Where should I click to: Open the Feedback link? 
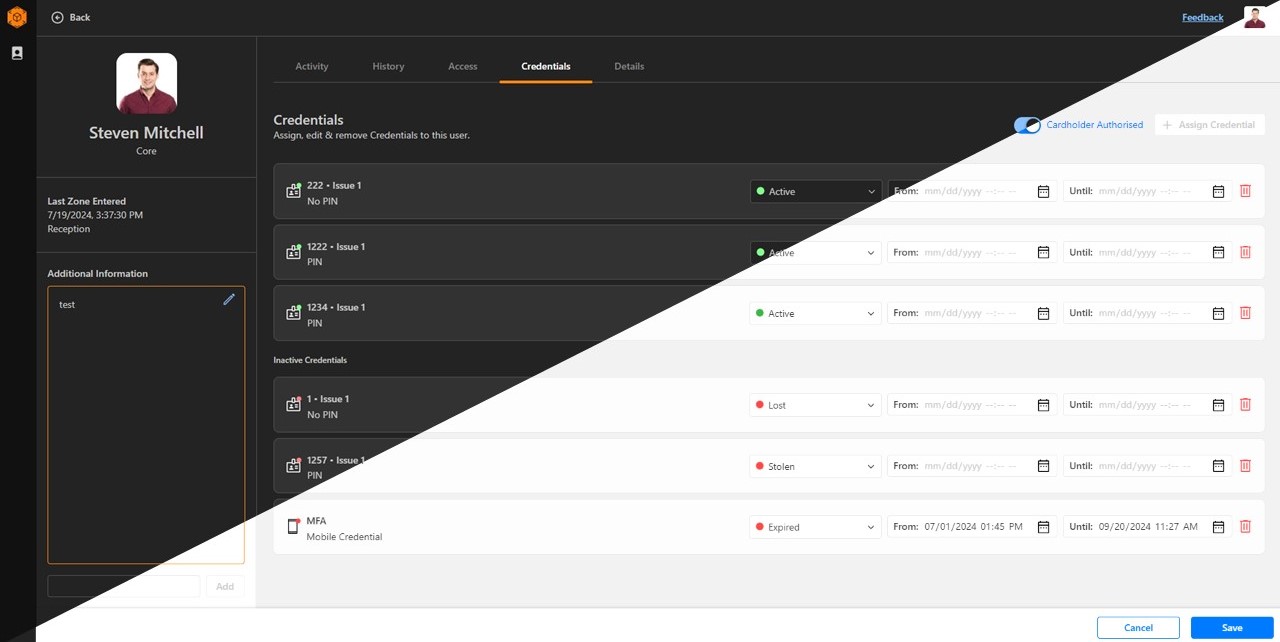[1202, 17]
